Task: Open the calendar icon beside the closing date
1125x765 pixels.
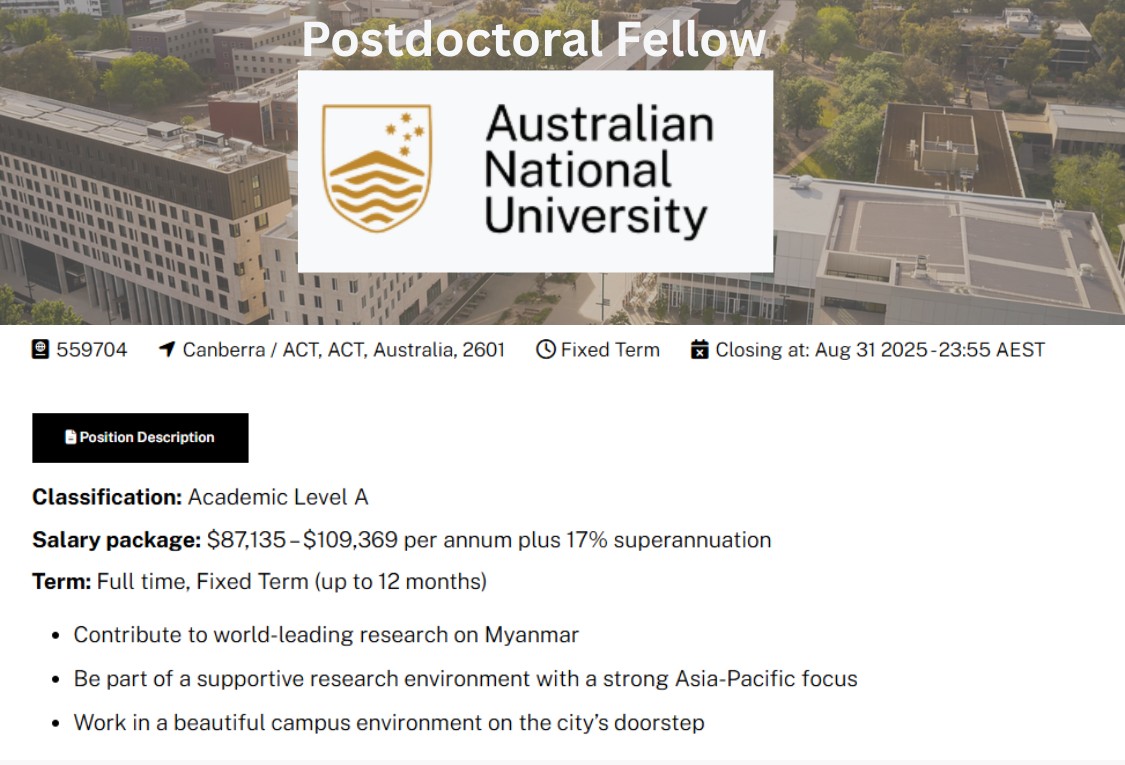Action: coord(697,349)
